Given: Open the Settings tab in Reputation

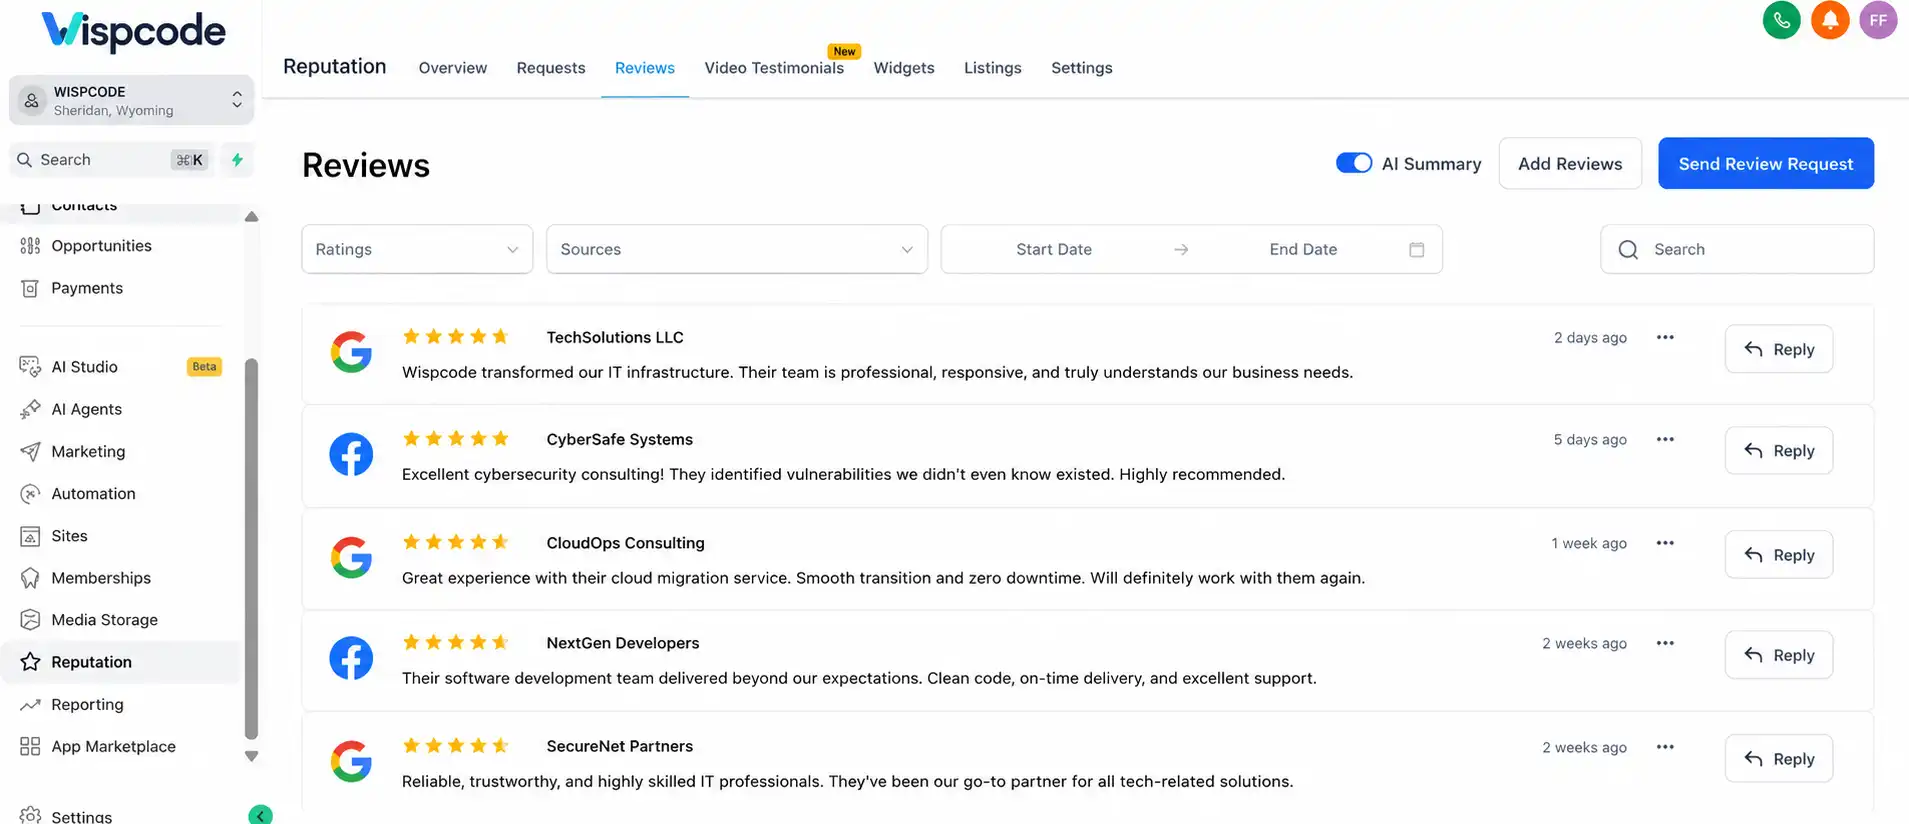Looking at the screenshot, I should [1082, 68].
